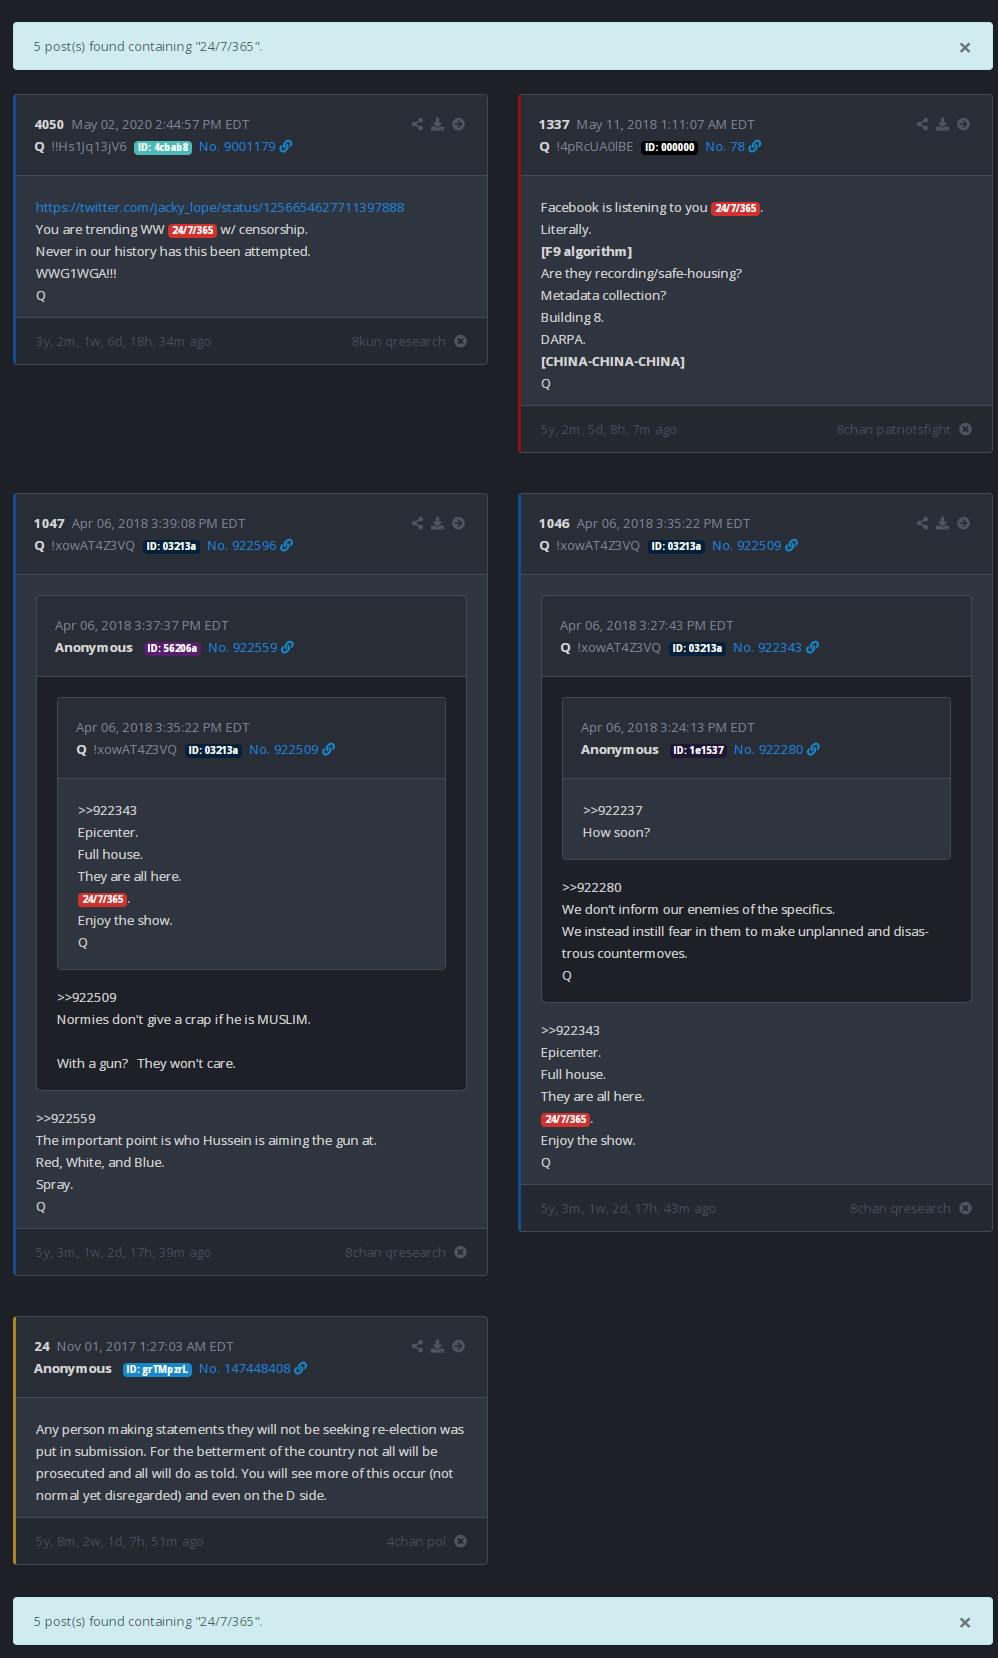Click circle icon beside 4chan pol
The height and width of the screenshot is (1658, 998).
coord(460,1541)
